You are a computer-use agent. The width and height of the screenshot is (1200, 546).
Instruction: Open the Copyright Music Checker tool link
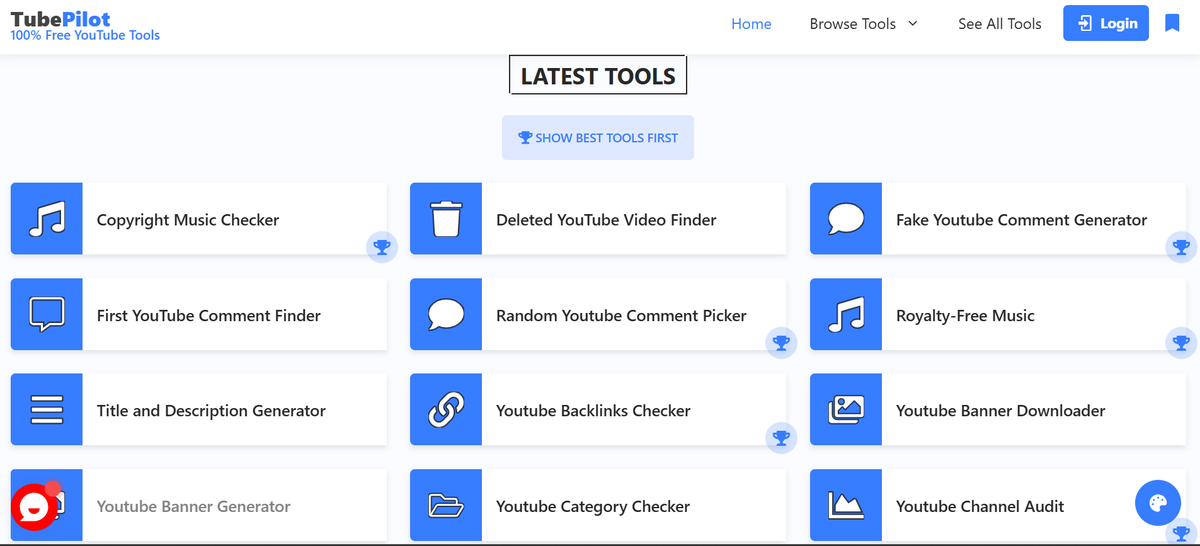point(188,219)
